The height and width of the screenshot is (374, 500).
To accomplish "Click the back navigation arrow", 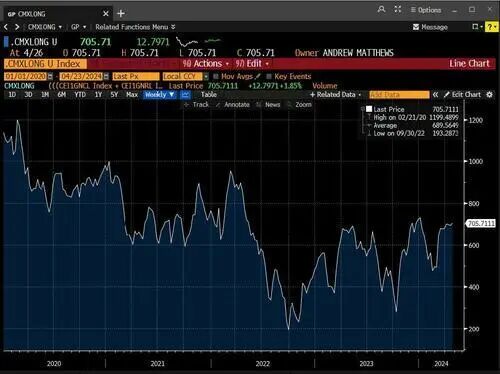I will (6, 27).
